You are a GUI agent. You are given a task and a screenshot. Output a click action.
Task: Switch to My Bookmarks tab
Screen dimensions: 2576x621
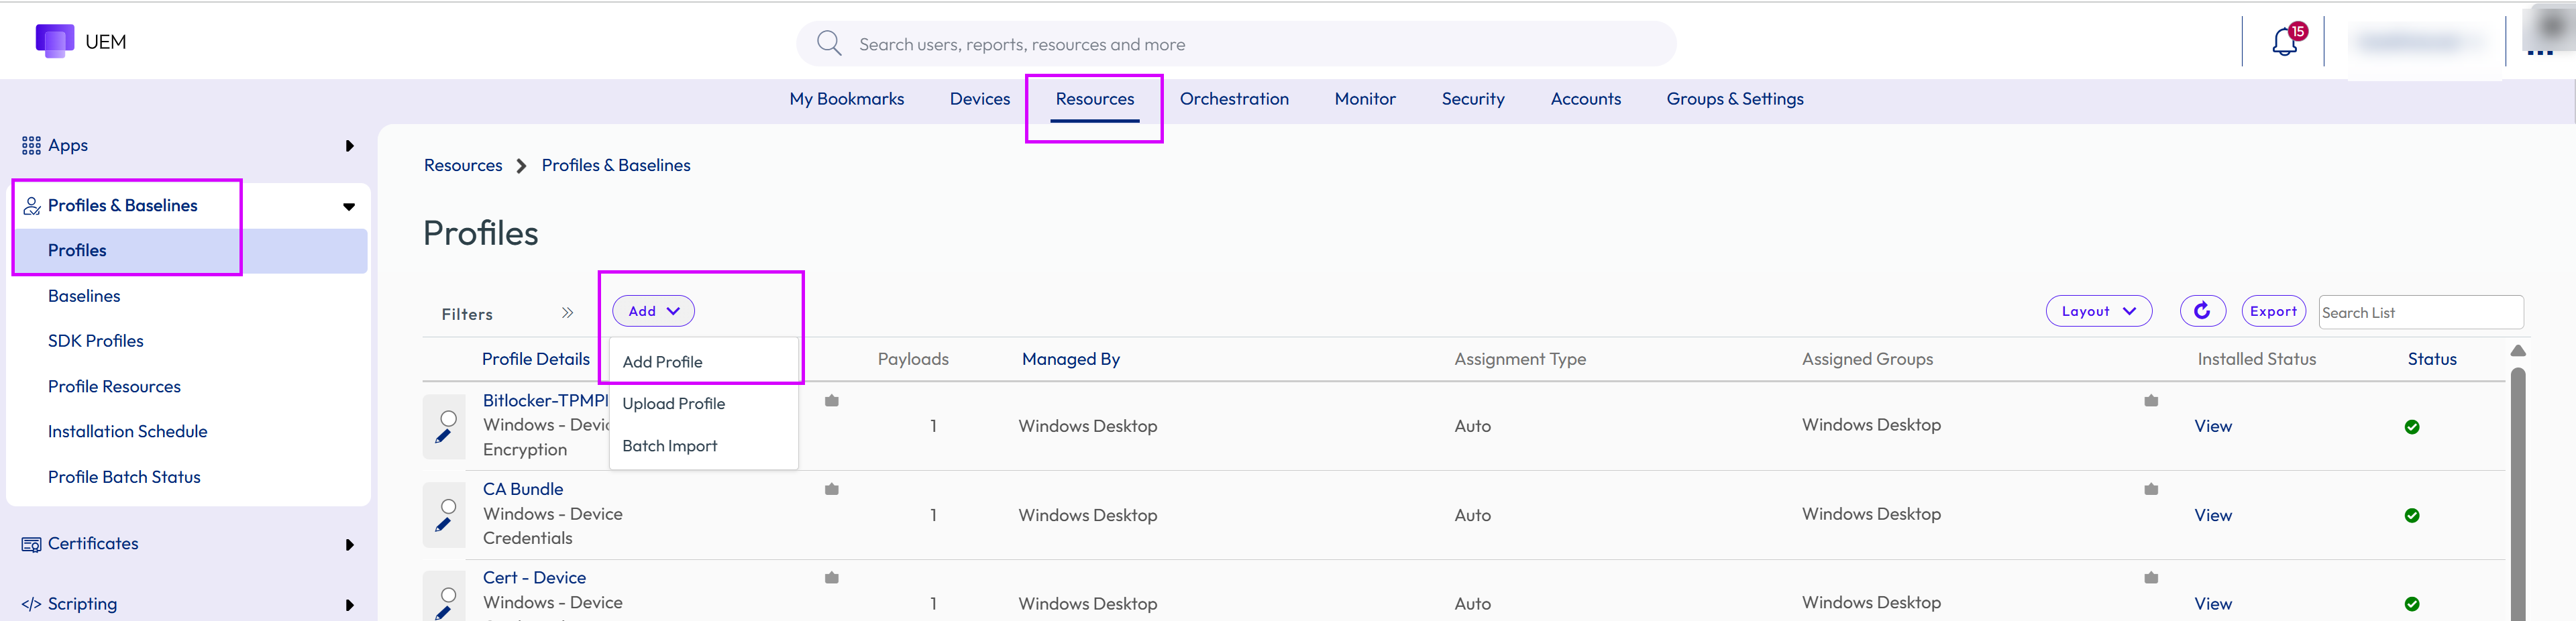[846, 99]
